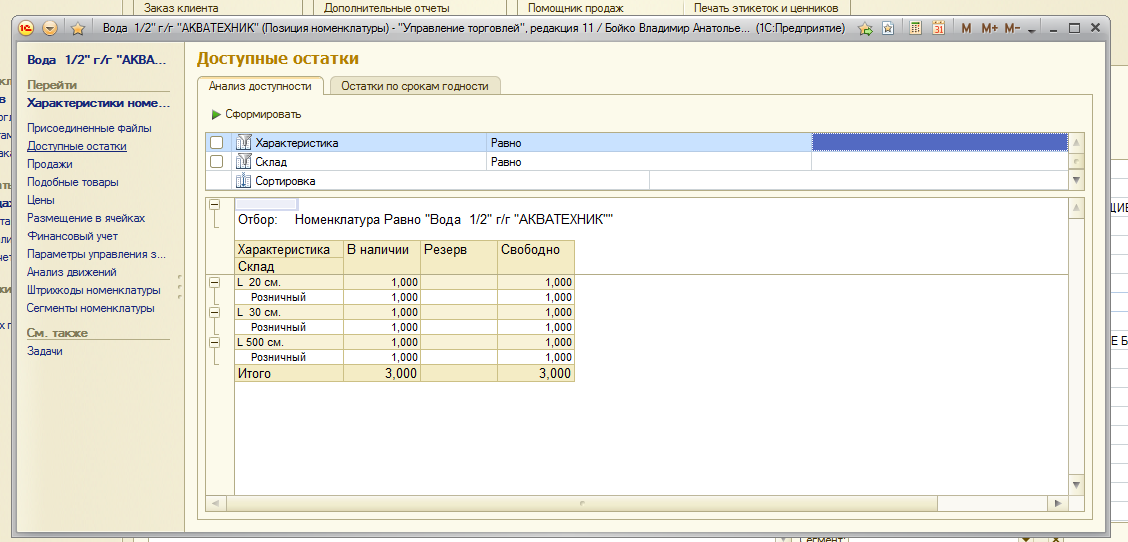The width and height of the screenshot is (1128, 542).
Task: Enable the Характеристика filter checkbox
Action: (x=217, y=143)
